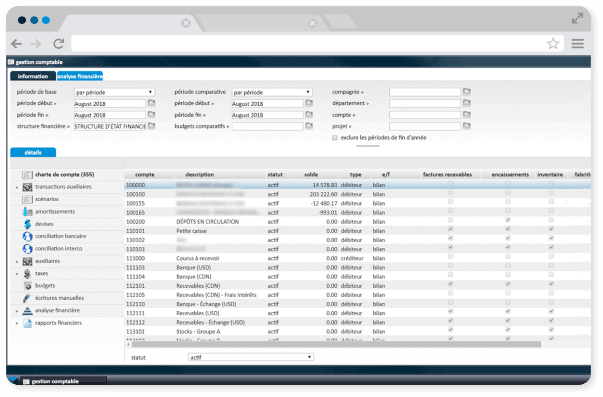The width and height of the screenshot is (603, 397).
Task: Bookmark page with the star icon
Action: pyautogui.click(x=553, y=43)
